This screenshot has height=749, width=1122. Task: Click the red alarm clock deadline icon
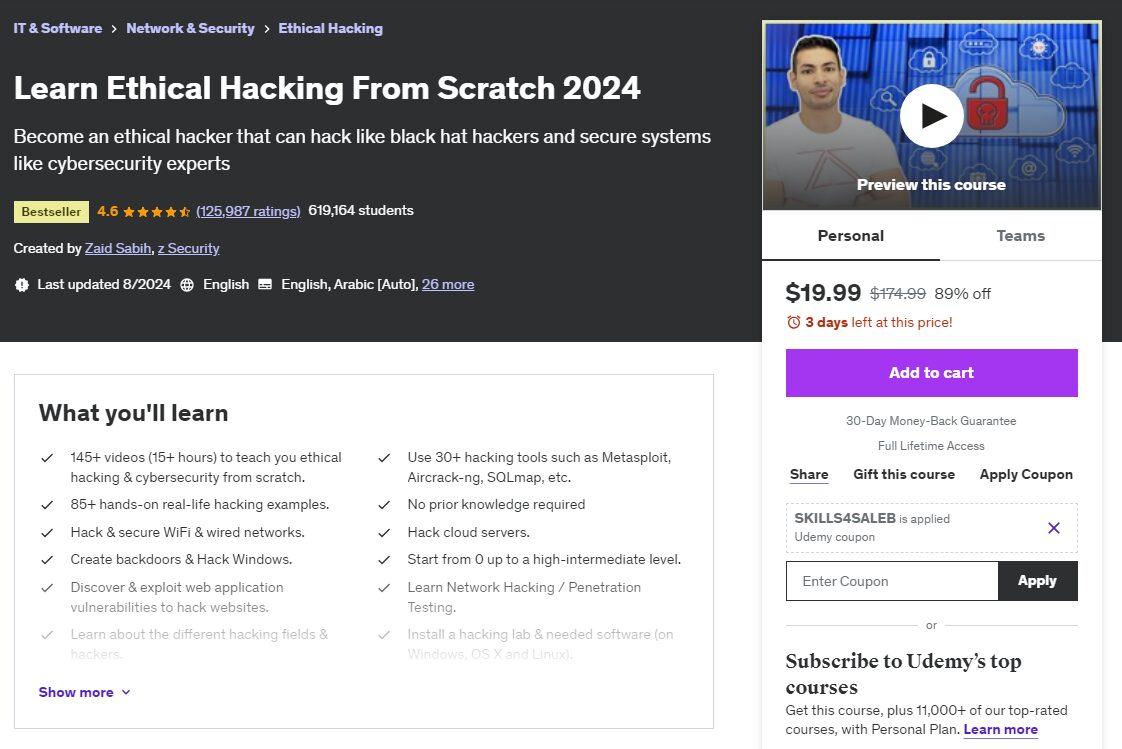coord(795,322)
